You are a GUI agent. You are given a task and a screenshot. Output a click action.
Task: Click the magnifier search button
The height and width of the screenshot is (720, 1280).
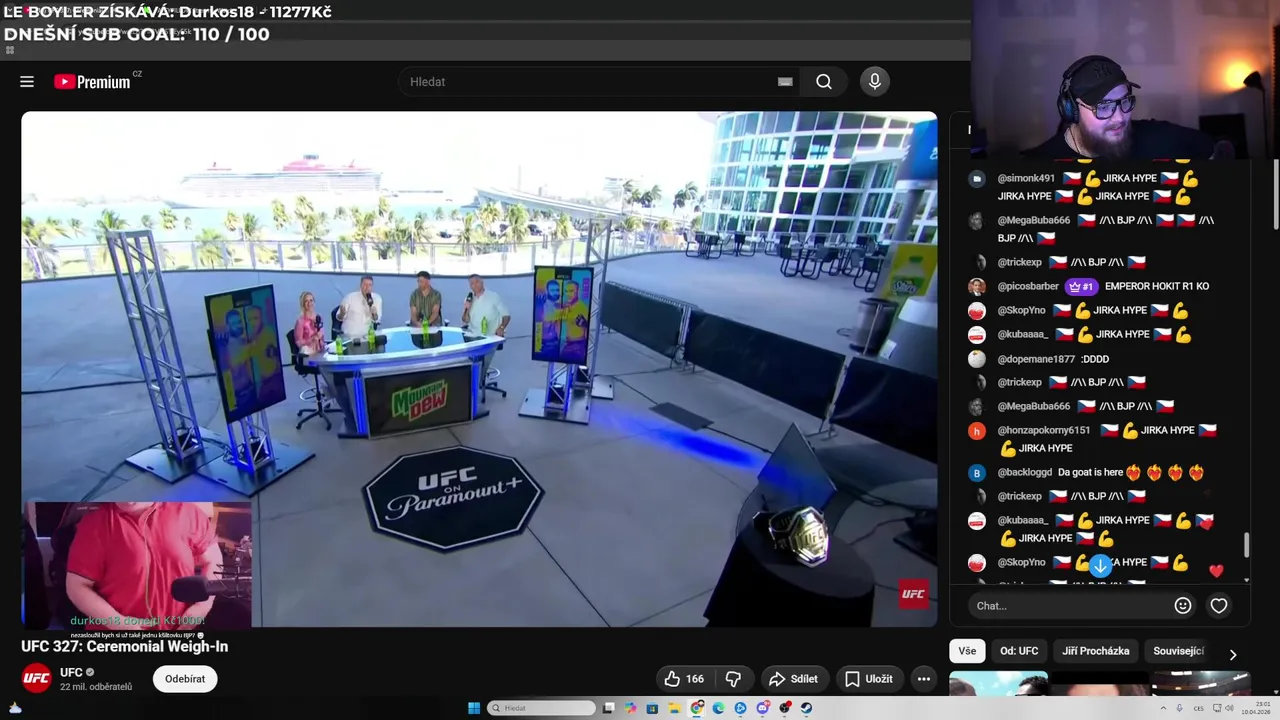click(x=824, y=82)
